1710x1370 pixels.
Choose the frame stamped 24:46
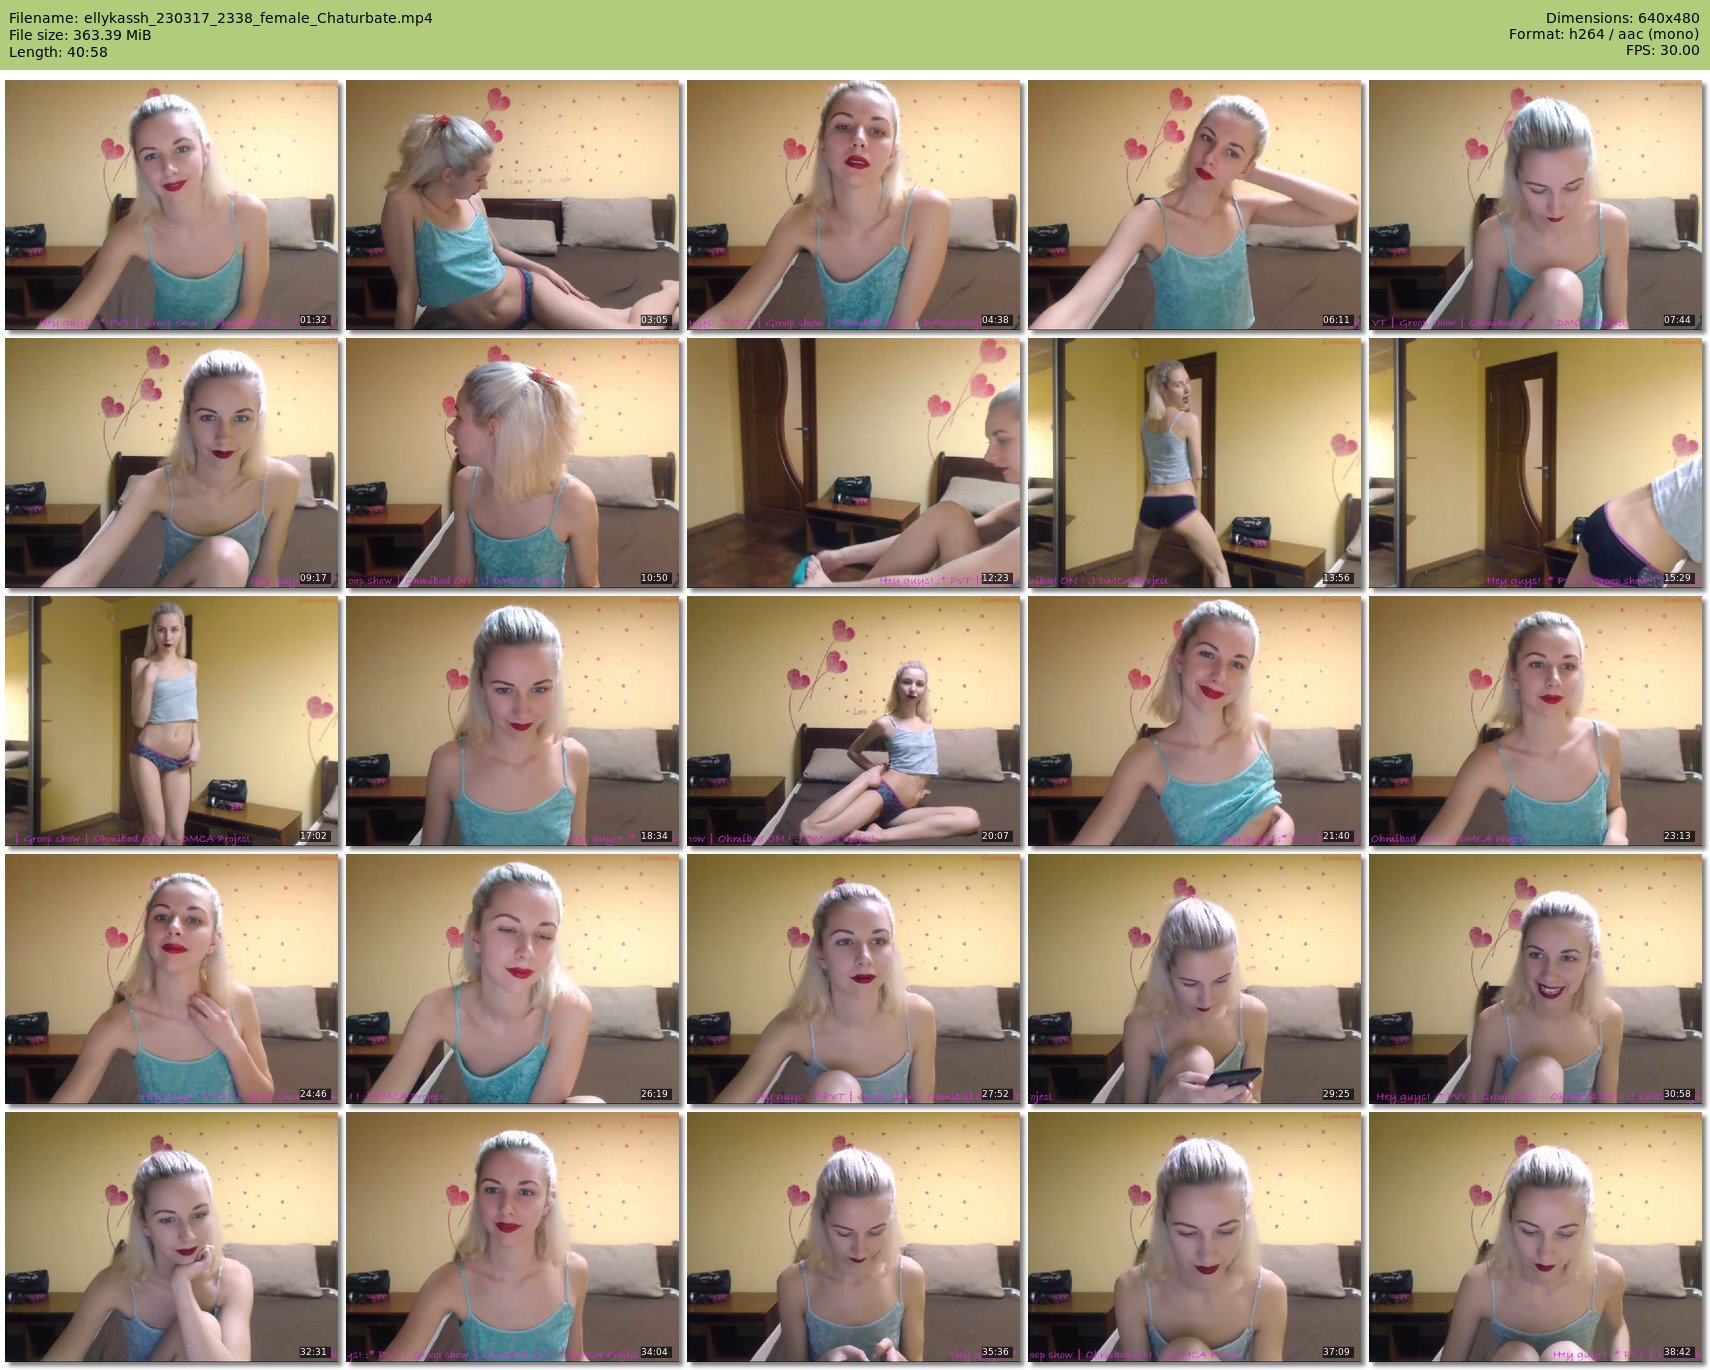point(172,979)
